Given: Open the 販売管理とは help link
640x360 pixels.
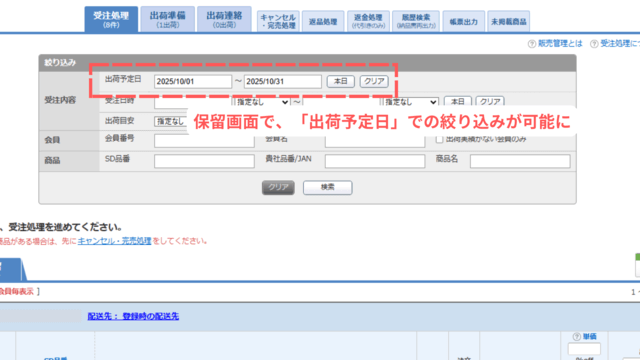Looking at the screenshot, I should tap(560, 44).
